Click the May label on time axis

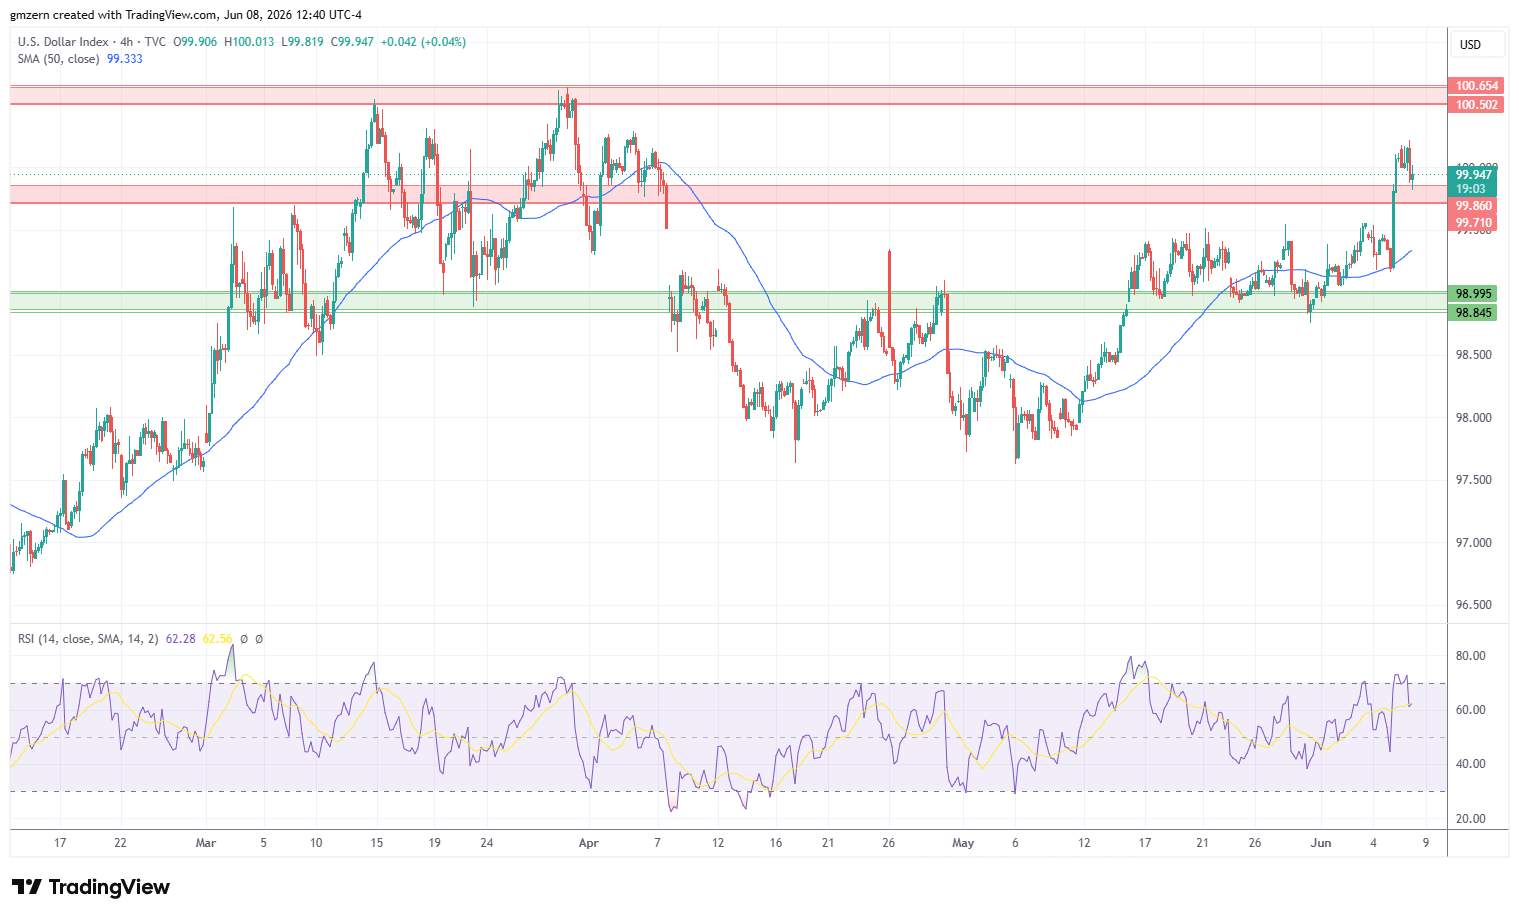963,843
